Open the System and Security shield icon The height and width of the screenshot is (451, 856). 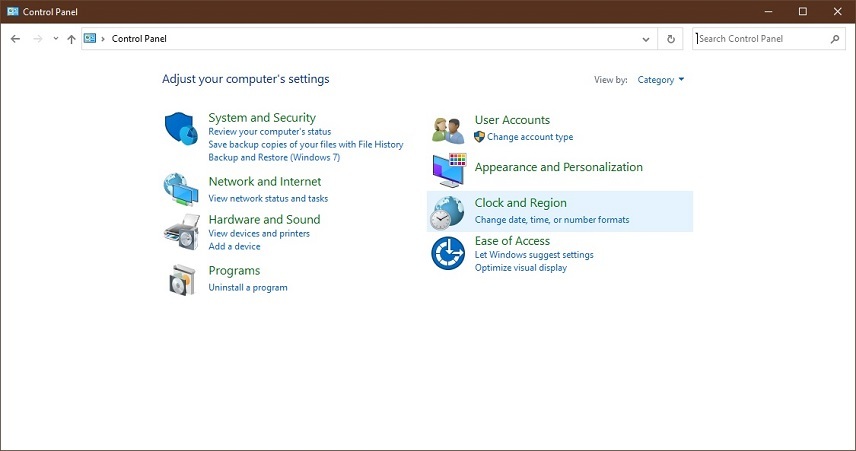[x=181, y=129]
